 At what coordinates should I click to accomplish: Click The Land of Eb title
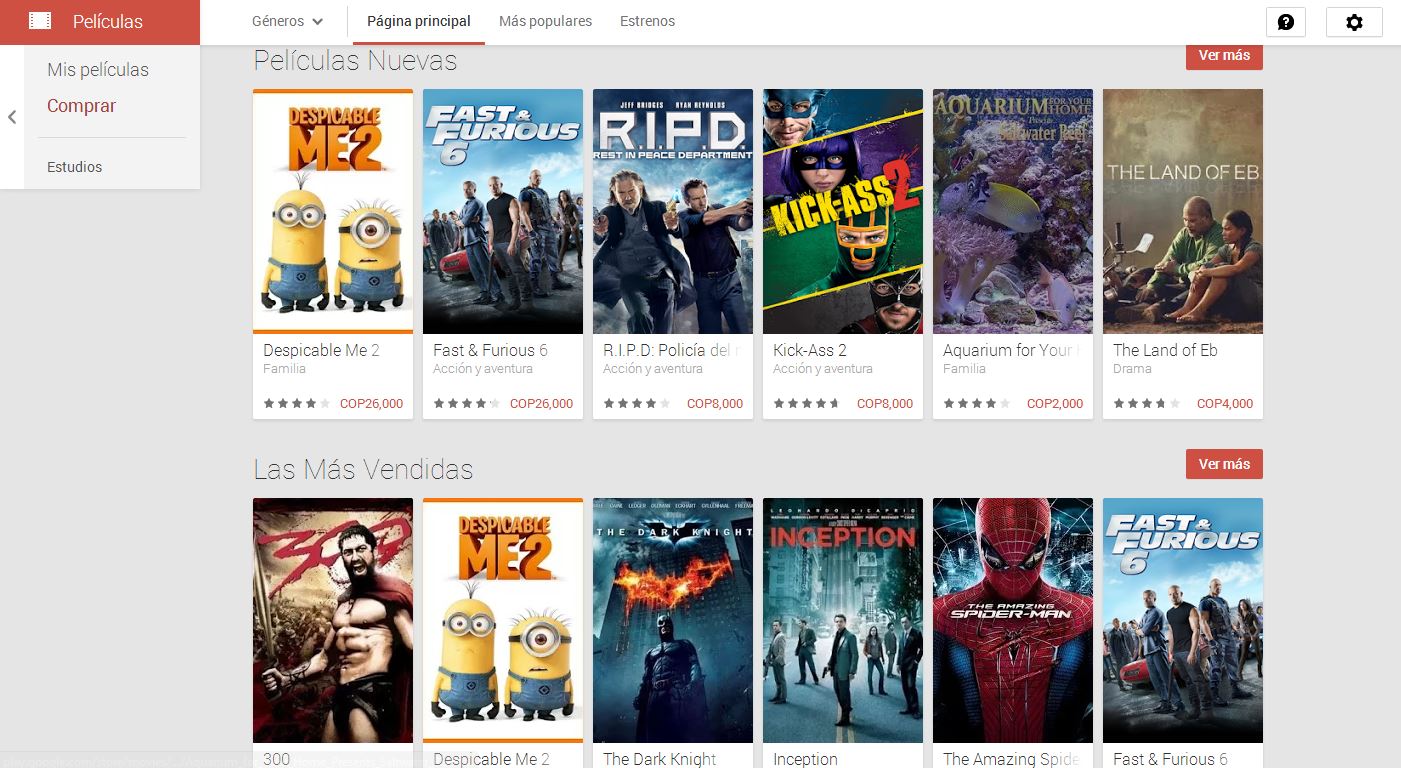coord(1165,350)
